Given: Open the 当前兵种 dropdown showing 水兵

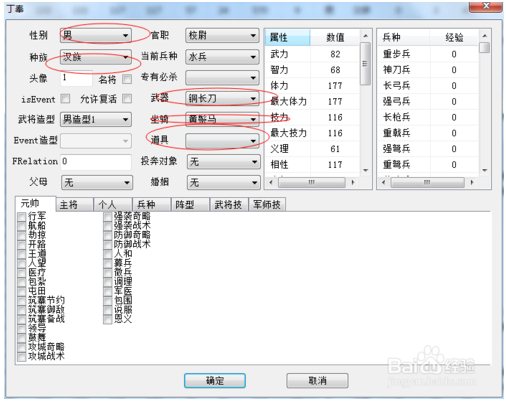Looking at the screenshot, I should (222, 57).
